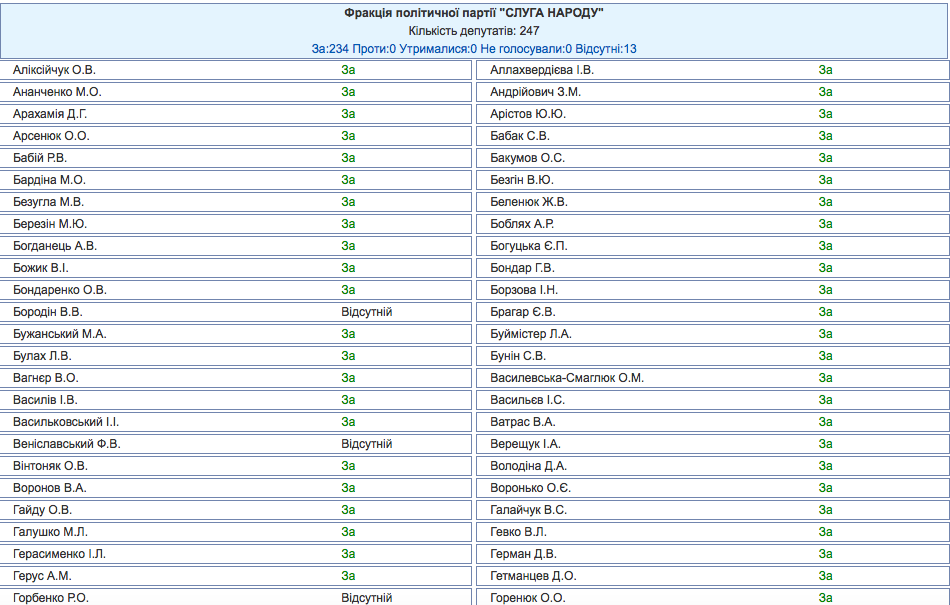This screenshot has height=605, width=950.
Task: Click the 'Відсутній' status for Горбенко Р.О.
Action: [x=366, y=598]
